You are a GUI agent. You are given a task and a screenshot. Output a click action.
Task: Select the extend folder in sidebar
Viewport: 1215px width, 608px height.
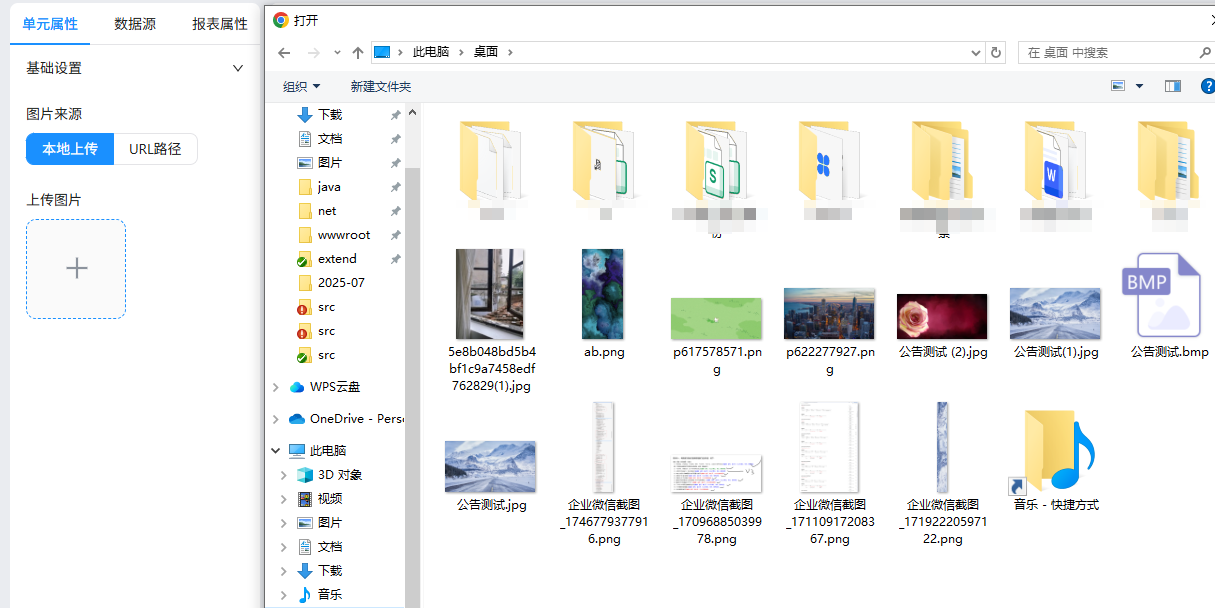click(x=337, y=259)
